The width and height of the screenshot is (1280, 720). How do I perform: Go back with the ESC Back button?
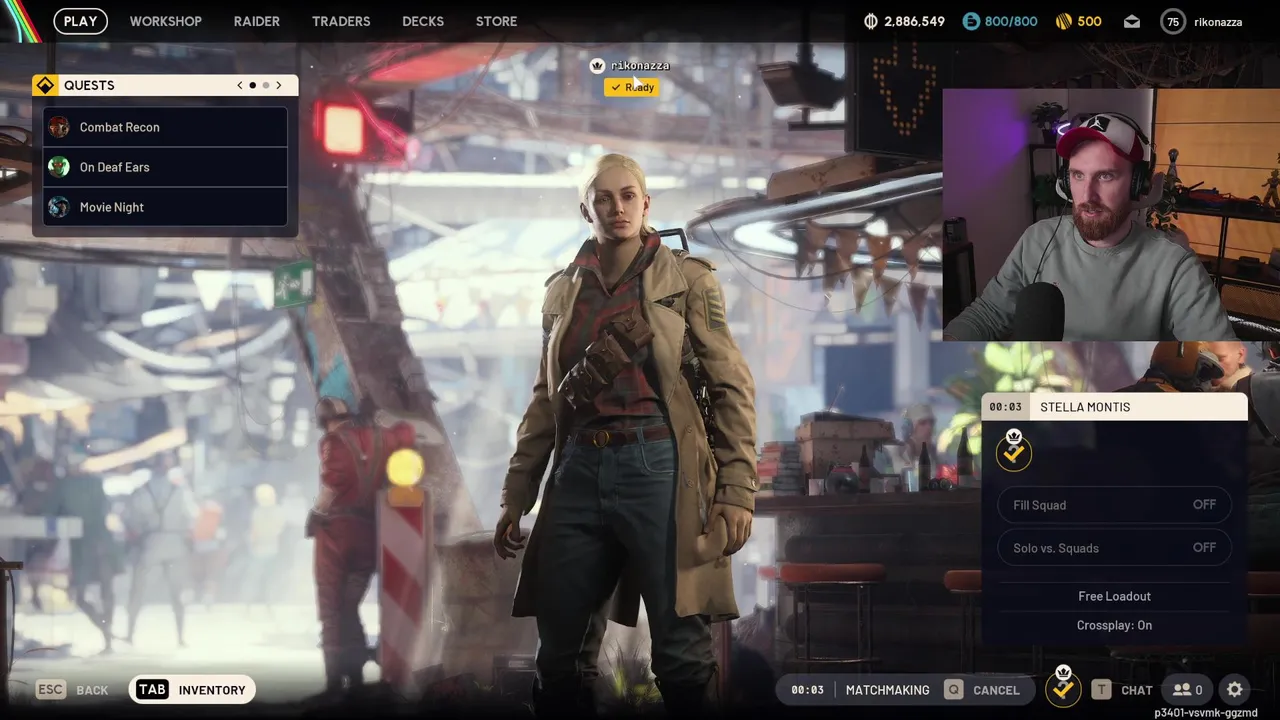click(x=73, y=690)
